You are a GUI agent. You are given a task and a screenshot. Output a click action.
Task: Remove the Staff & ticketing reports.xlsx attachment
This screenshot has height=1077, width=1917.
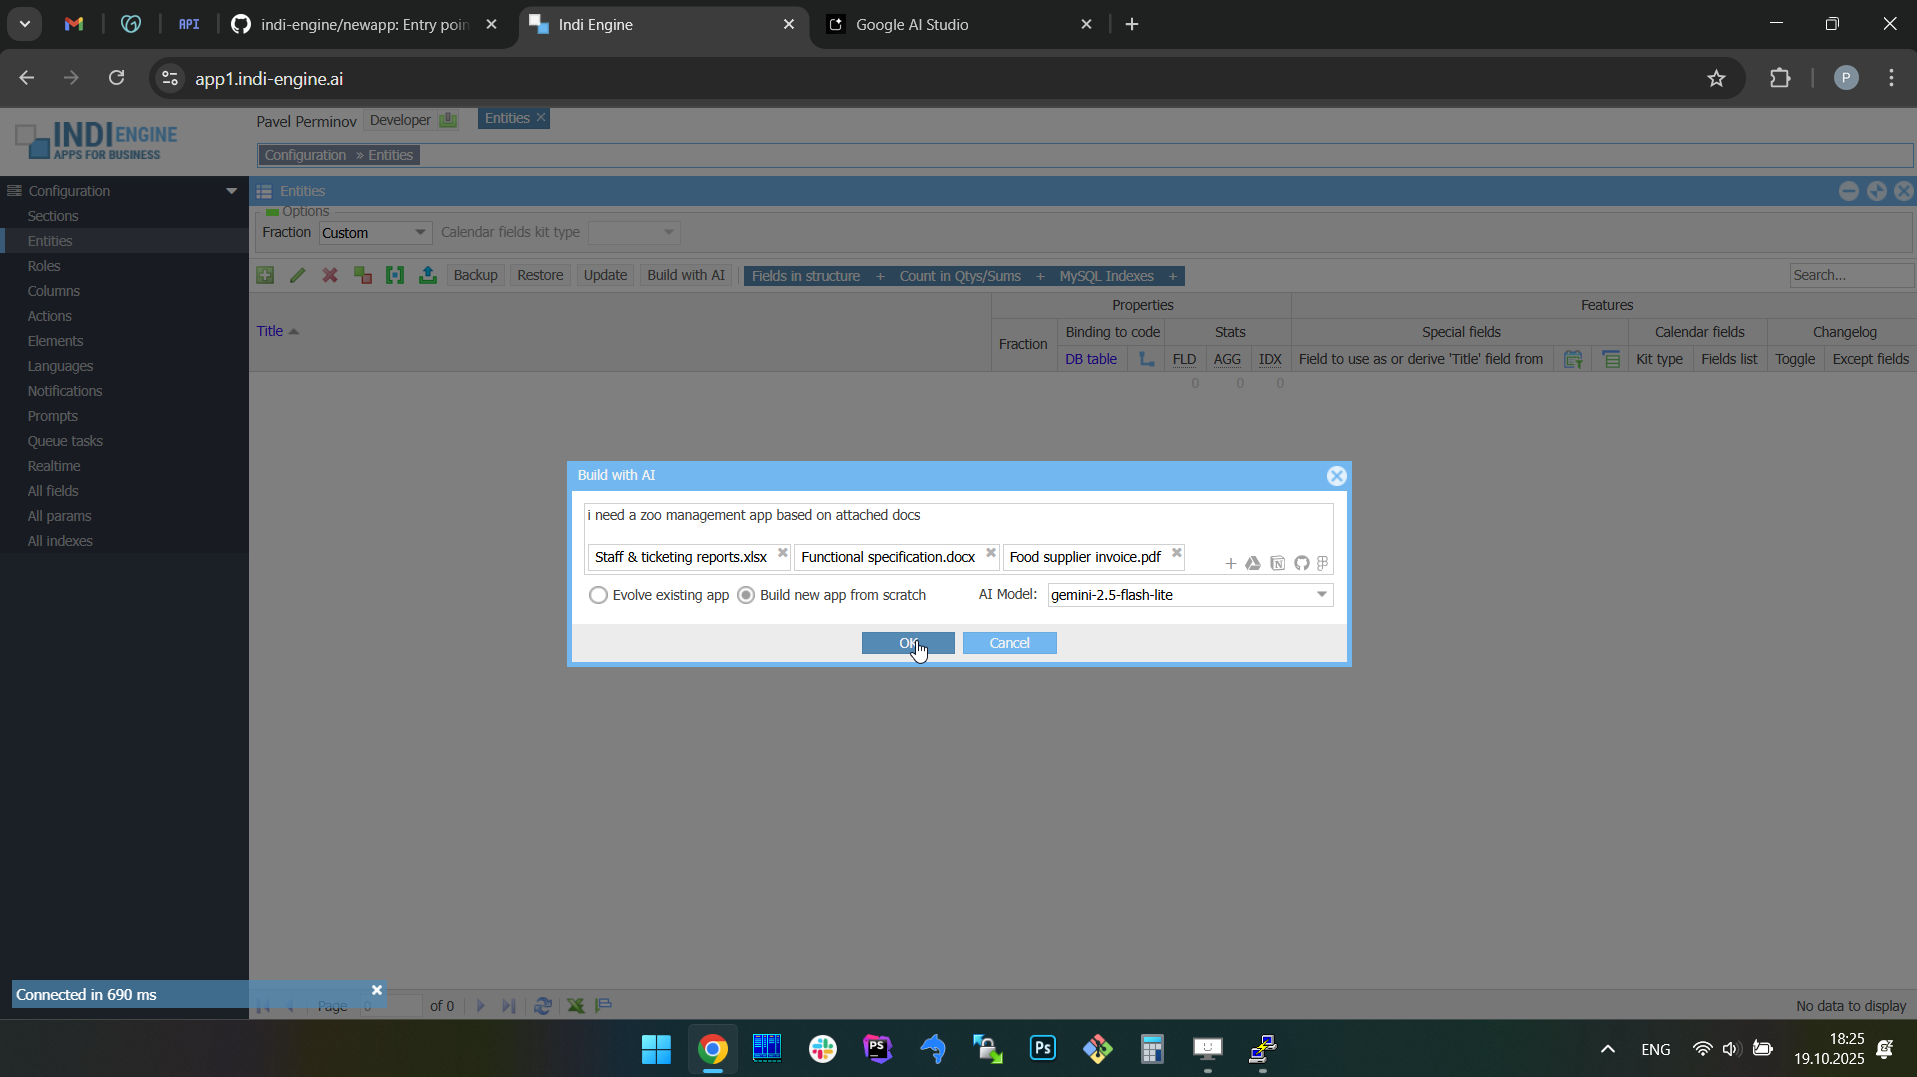point(783,554)
